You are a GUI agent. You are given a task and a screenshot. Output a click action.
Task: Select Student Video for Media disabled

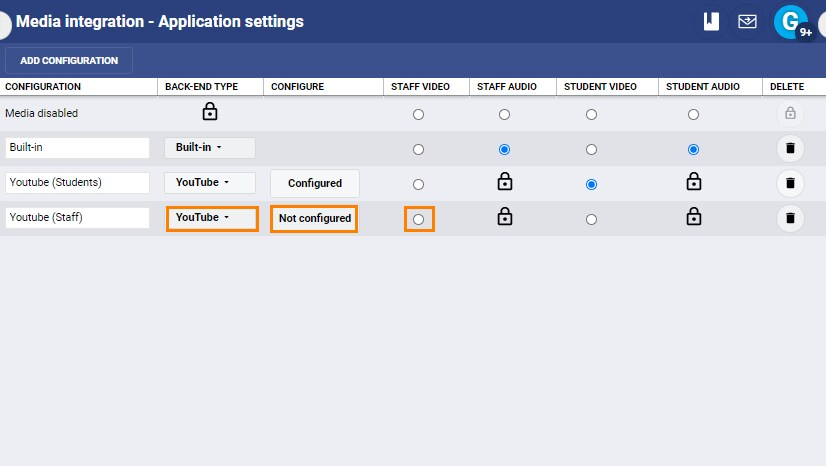[591, 114]
